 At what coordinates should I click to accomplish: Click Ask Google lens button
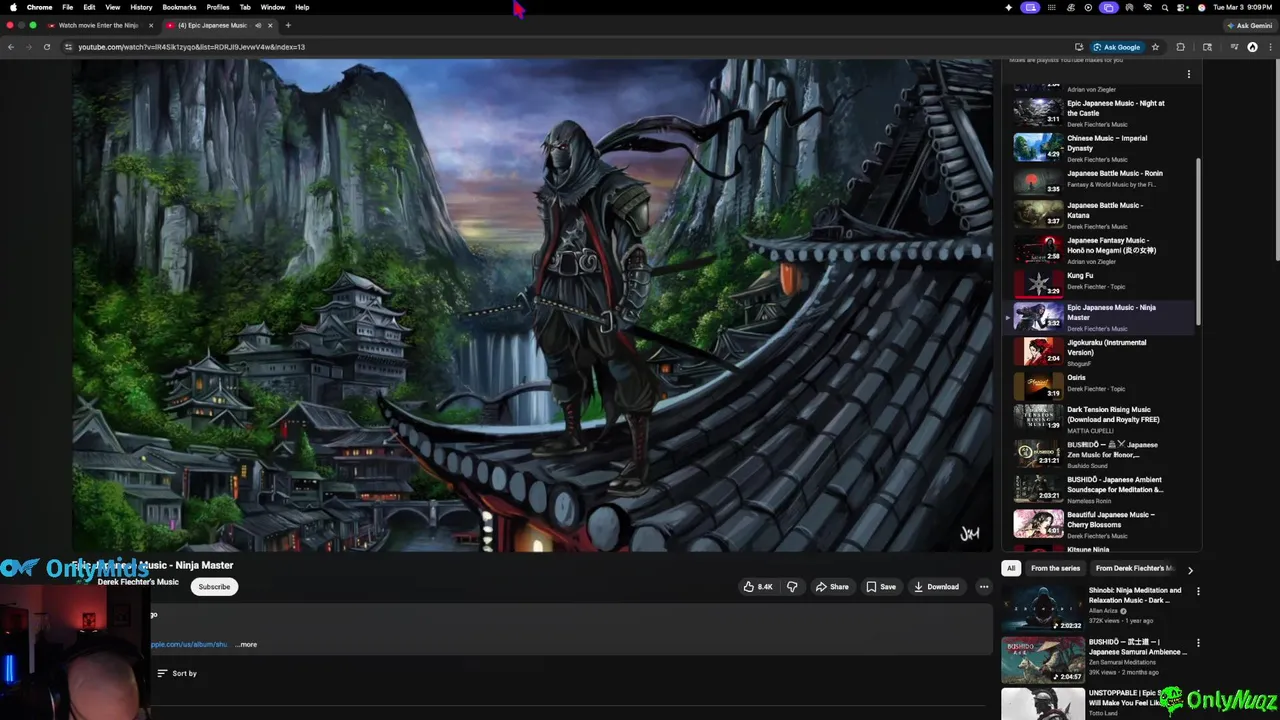click(1117, 47)
